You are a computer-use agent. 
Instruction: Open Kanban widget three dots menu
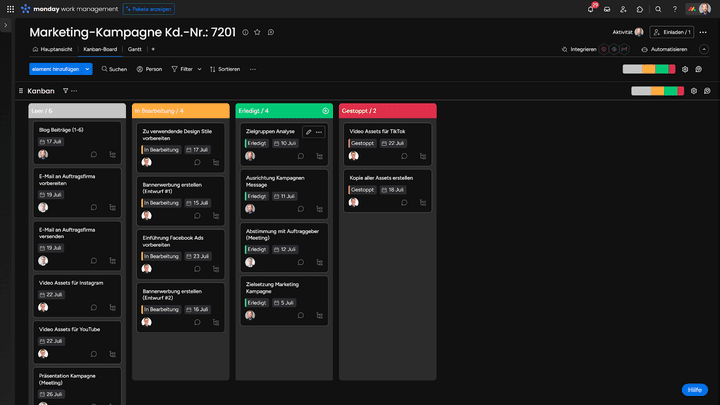[x=74, y=91]
